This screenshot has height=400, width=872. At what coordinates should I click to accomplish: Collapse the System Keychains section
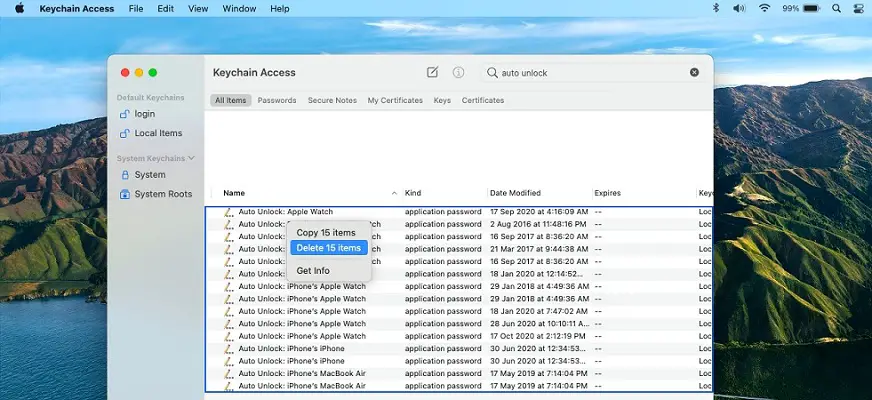point(191,158)
